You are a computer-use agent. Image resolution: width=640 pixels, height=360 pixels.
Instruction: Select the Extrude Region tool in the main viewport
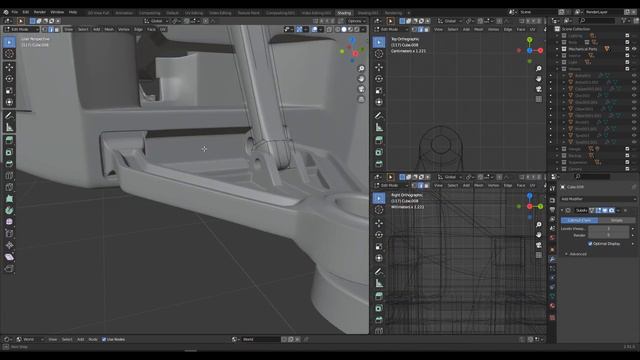pos(9,140)
